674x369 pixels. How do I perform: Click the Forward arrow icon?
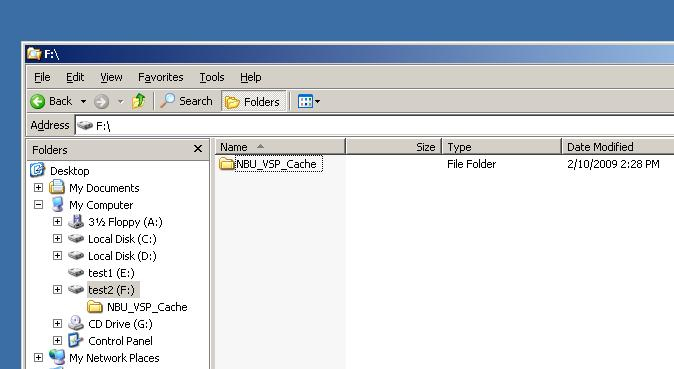pyautogui.click(x=101, y=102)
